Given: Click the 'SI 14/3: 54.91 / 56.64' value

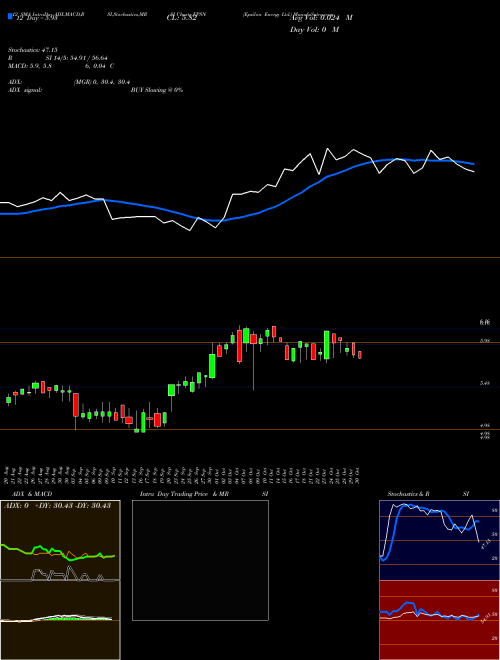Looking at the screenshot, I should 77,58.
